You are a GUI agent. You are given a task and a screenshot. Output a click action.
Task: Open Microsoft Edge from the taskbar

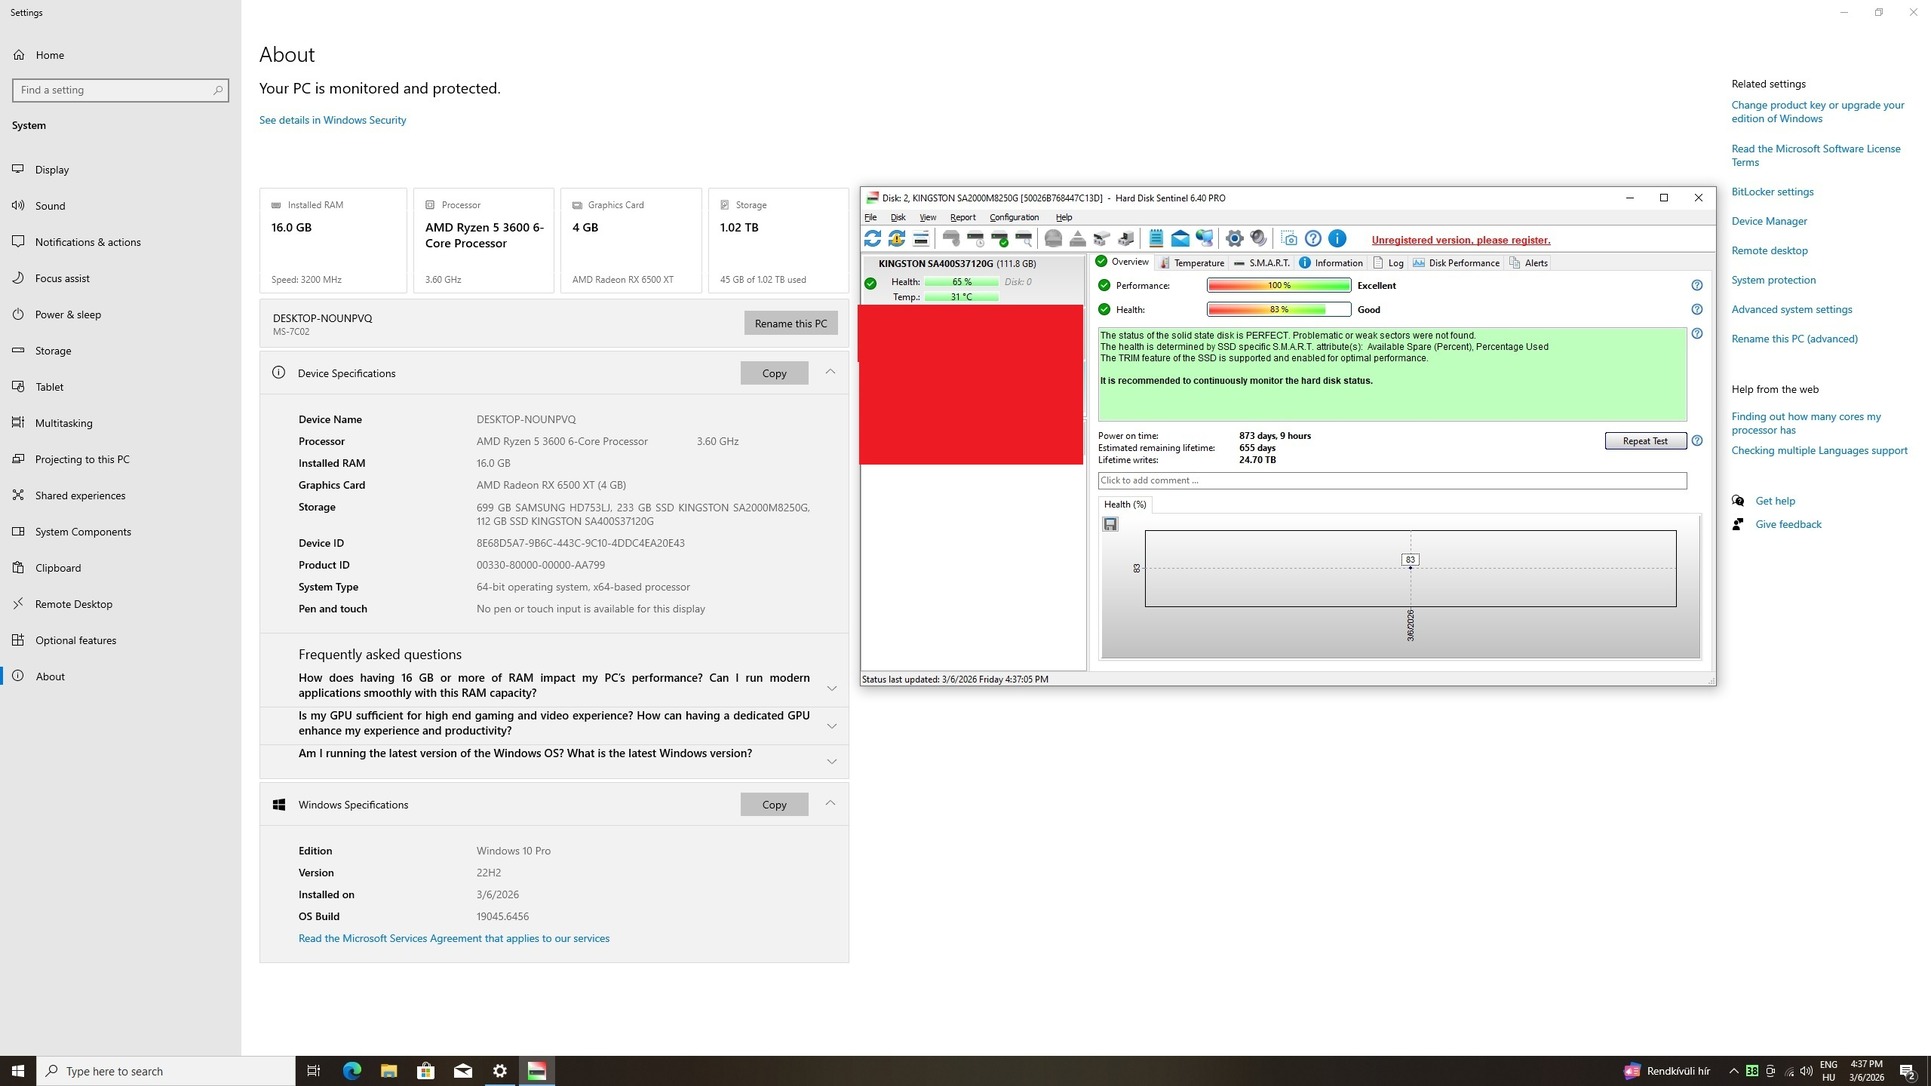pyautogui.click(x=352, y=1071)
